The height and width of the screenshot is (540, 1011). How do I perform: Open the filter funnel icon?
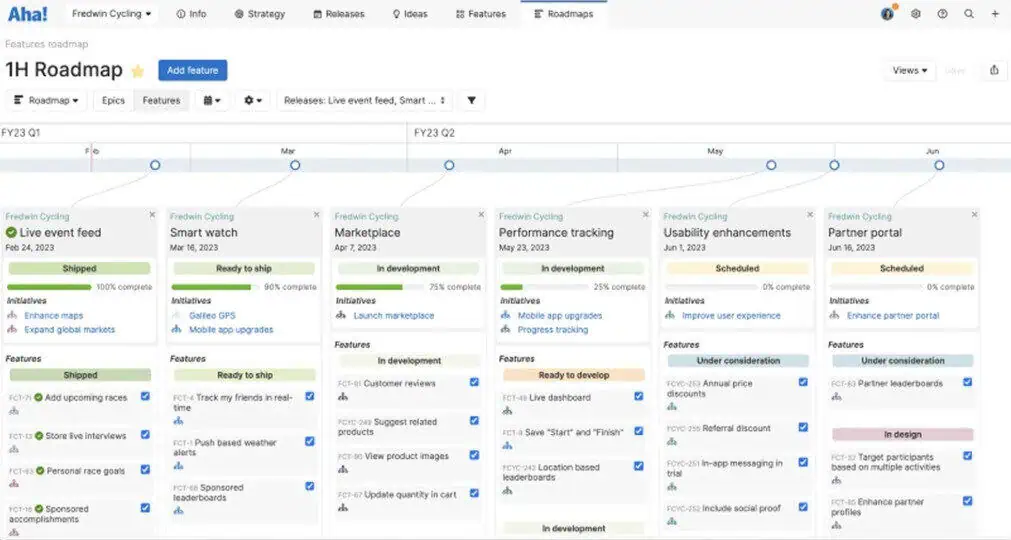[x=472, y=101]
